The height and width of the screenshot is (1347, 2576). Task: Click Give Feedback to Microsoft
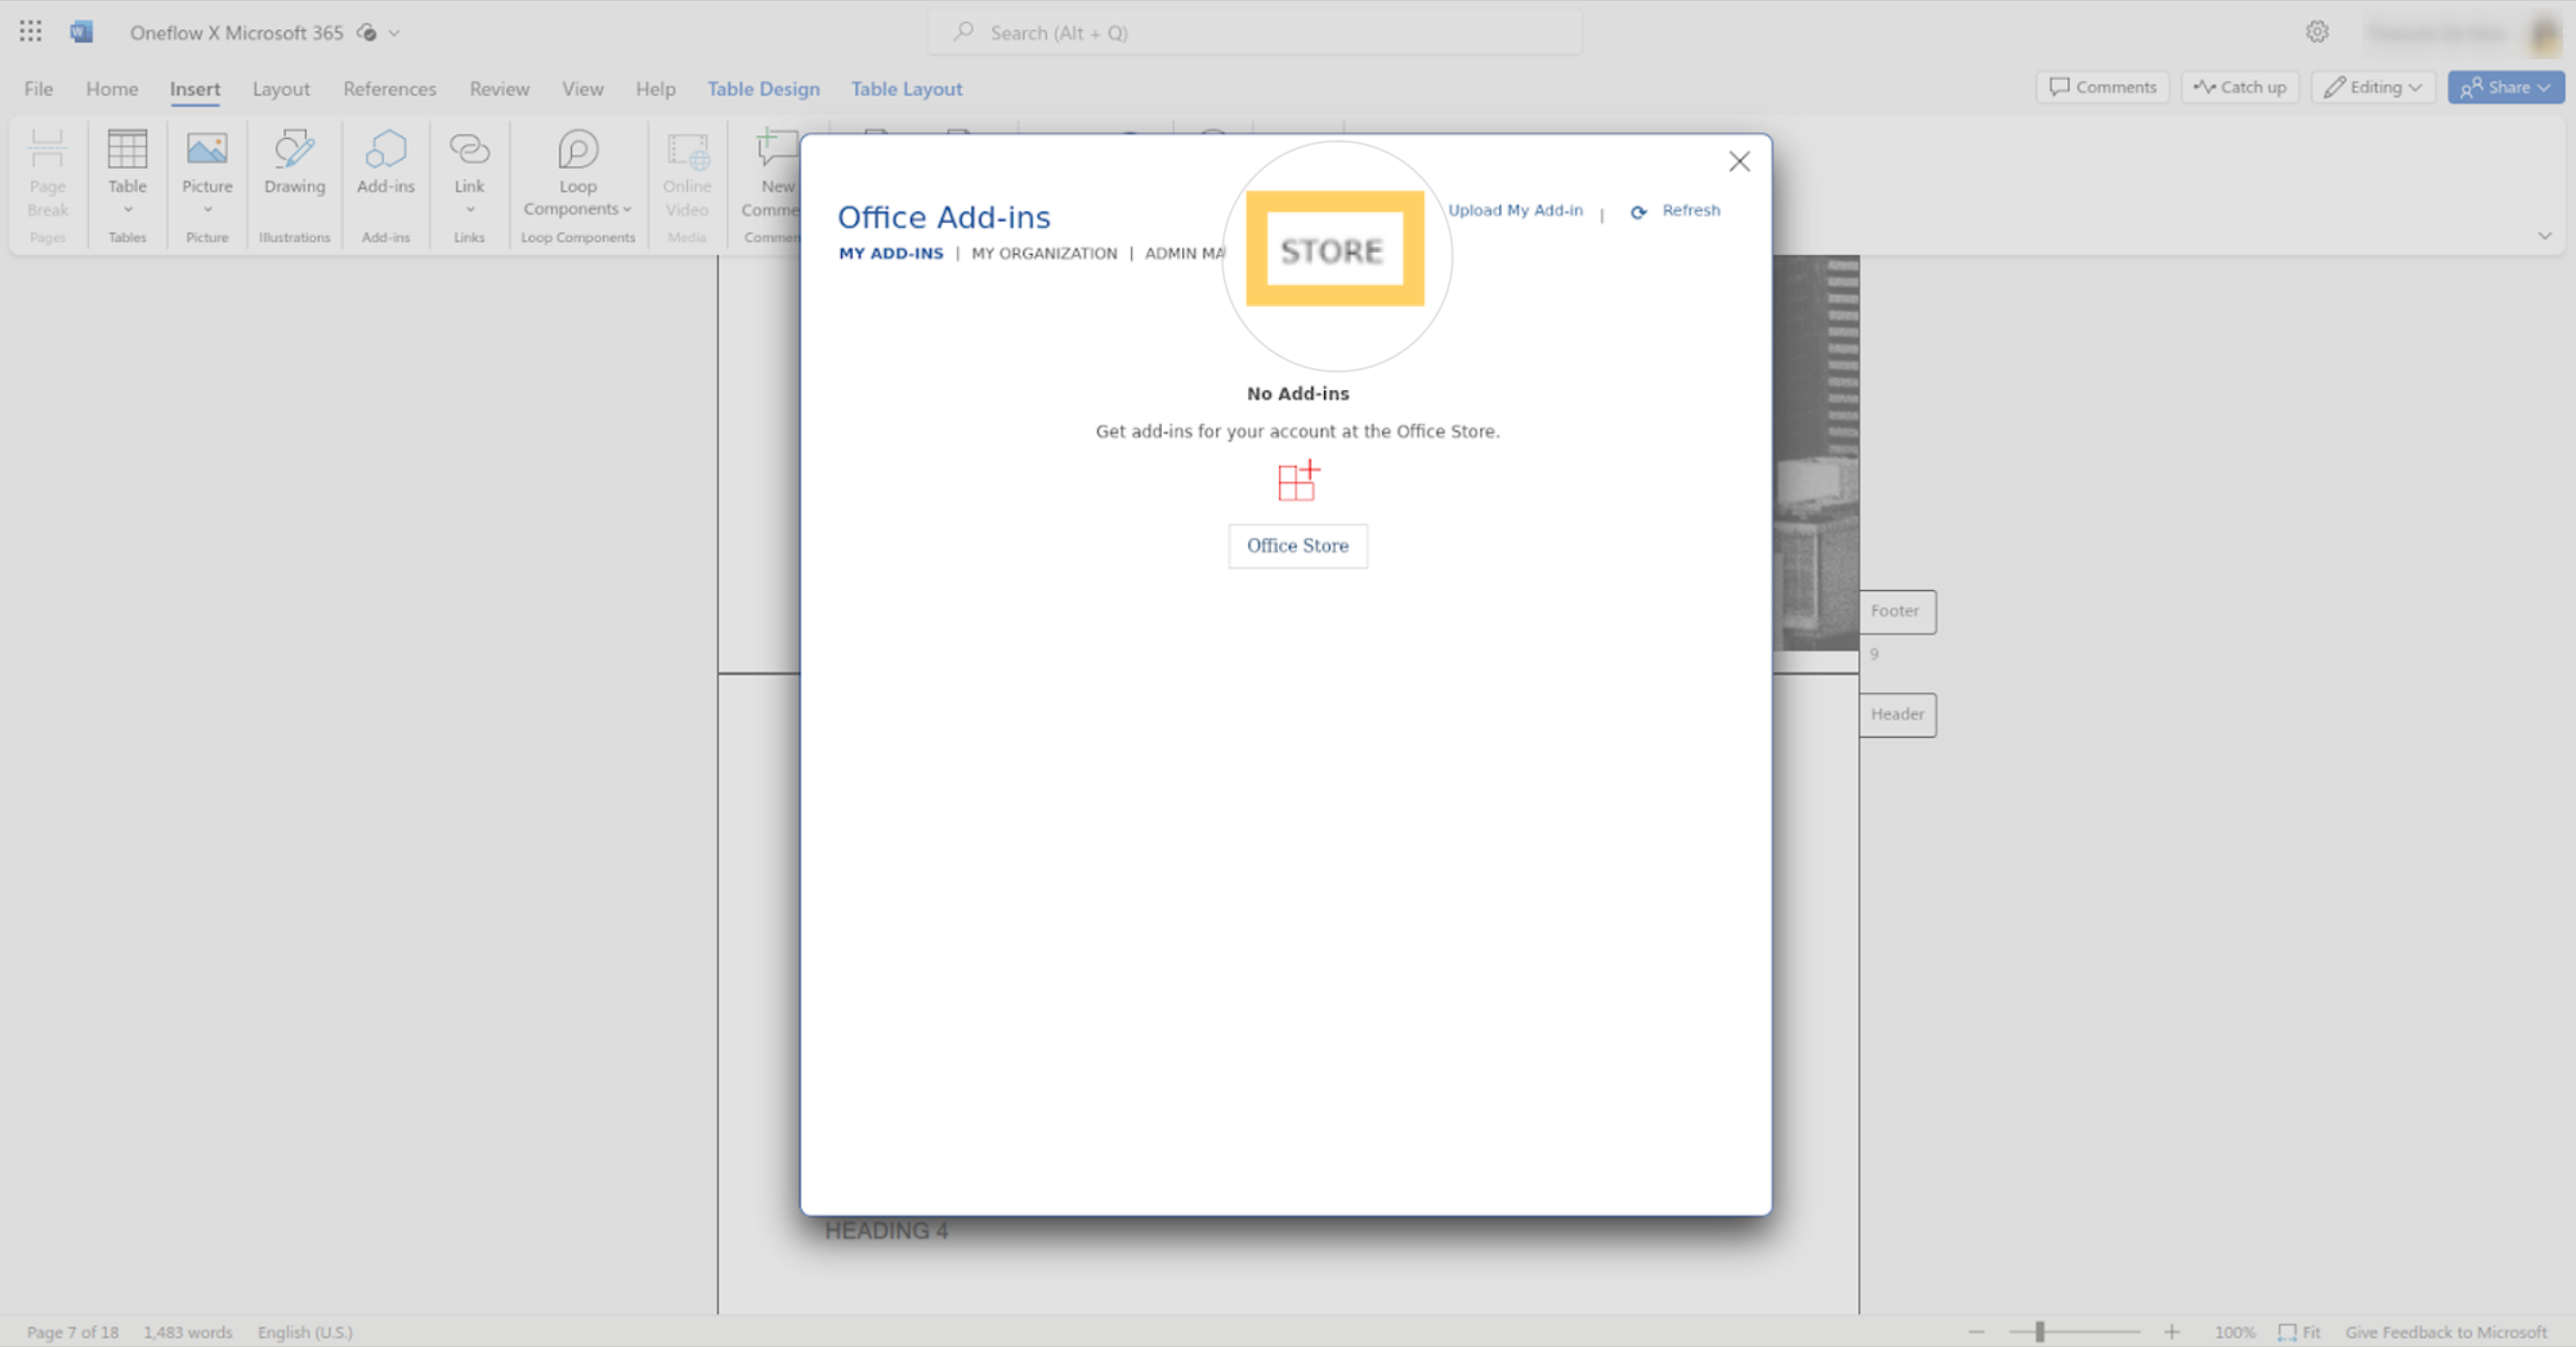coord(2446,1332)
